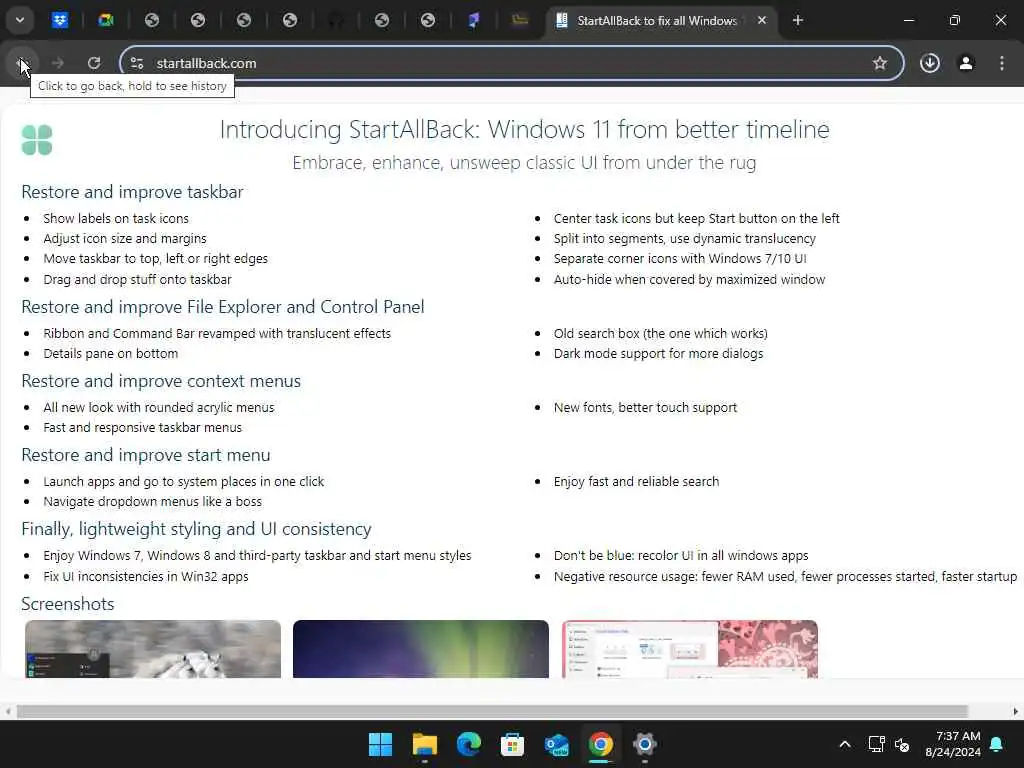The width and height of the screenshot is (1024, 768).
Task: Click 'Auto-hide when covered by maximized window'
Action: tap(690, 280)
